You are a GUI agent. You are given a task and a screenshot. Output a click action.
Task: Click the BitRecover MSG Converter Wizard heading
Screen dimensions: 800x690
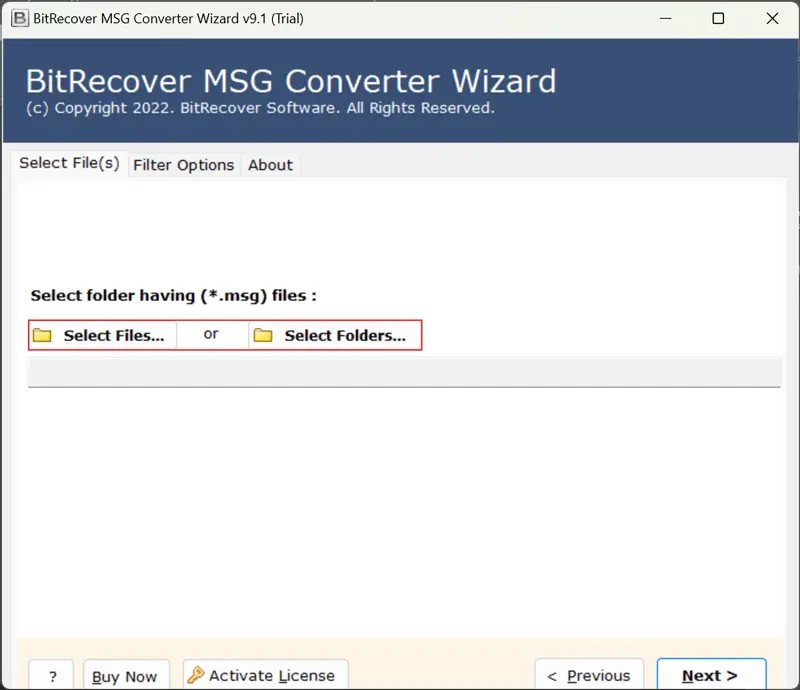[291, 81]
